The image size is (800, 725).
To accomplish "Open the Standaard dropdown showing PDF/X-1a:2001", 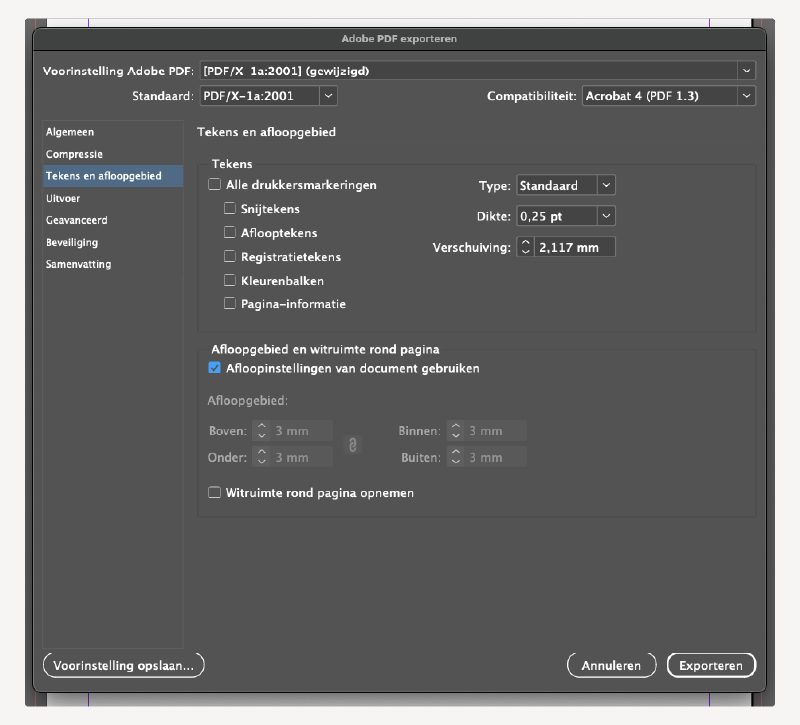I will 328,95.
